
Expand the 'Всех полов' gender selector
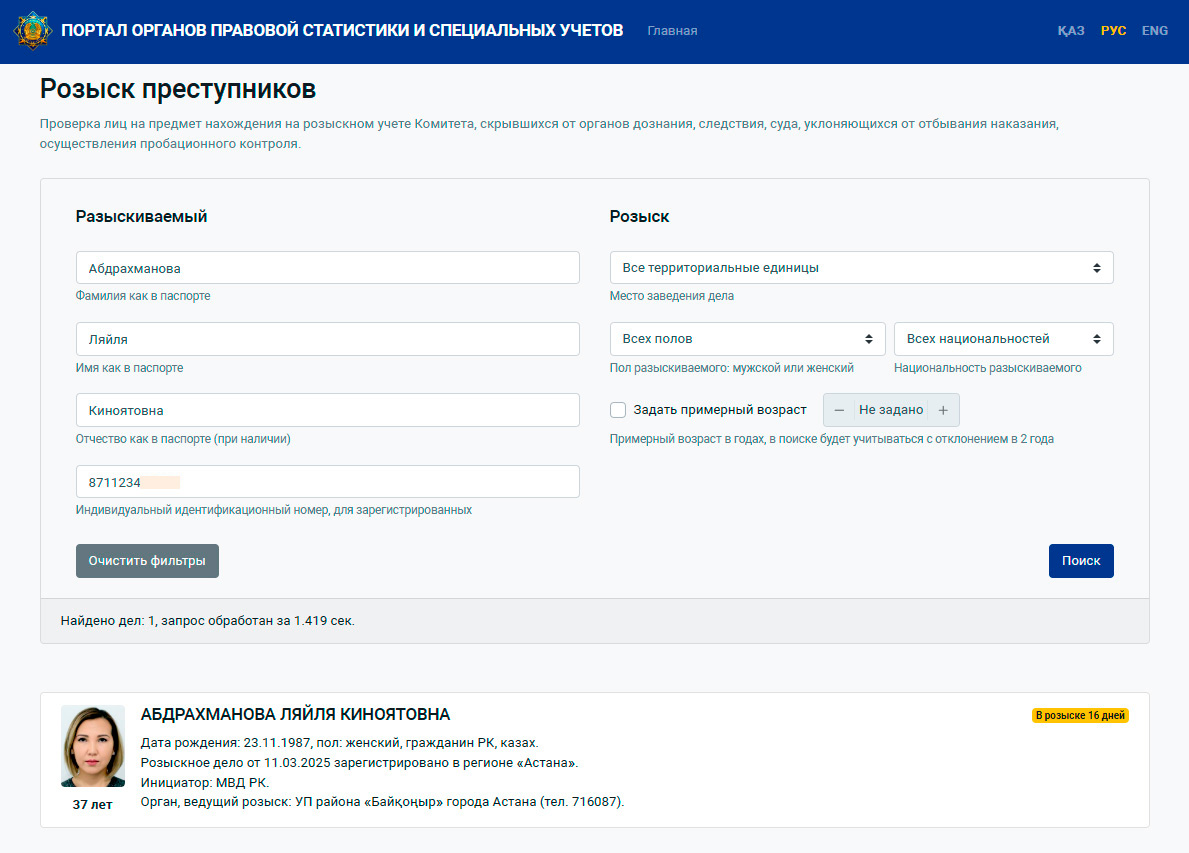[x=747, y=339]
